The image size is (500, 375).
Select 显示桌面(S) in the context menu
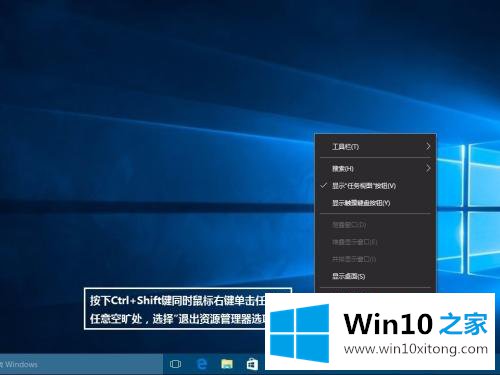(x=376, y=276)
